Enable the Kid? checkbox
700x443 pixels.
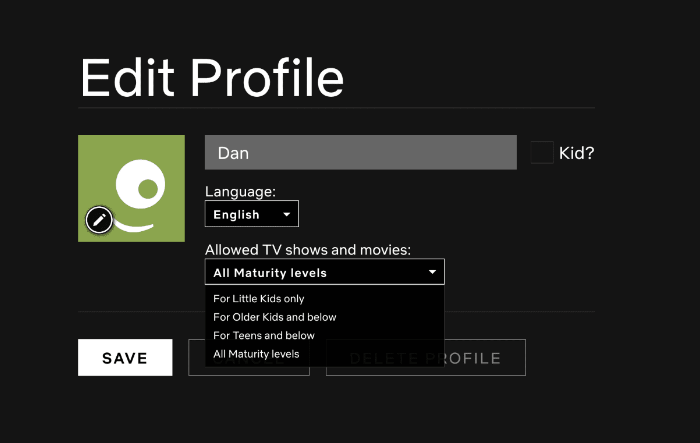[x=541, y=153]
